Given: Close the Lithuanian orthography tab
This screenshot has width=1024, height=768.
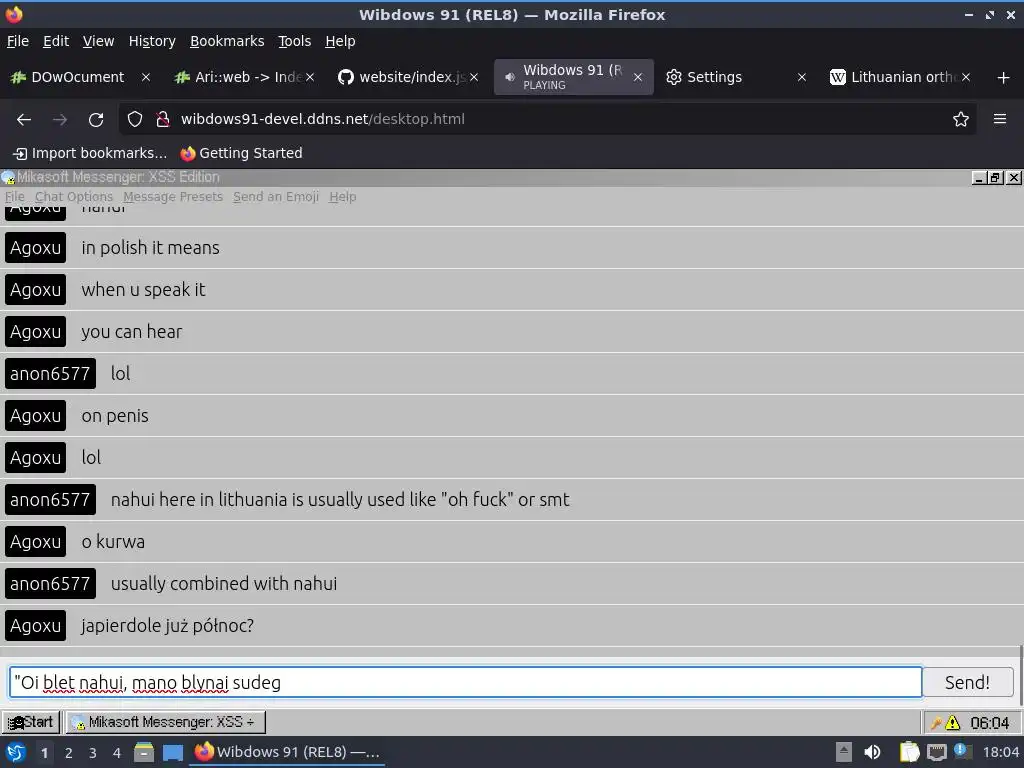Looking at the screenshot, I should coord(966,77).
